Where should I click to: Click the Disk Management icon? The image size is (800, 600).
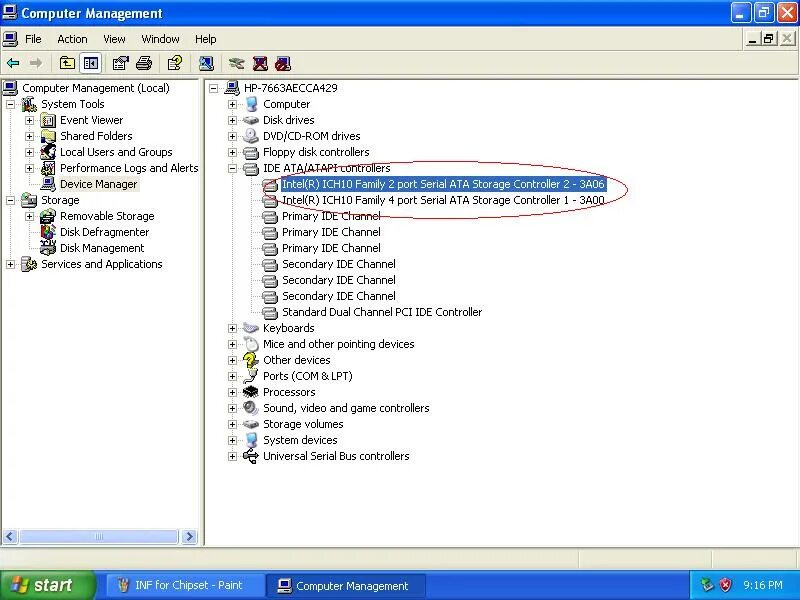point(48,248)
